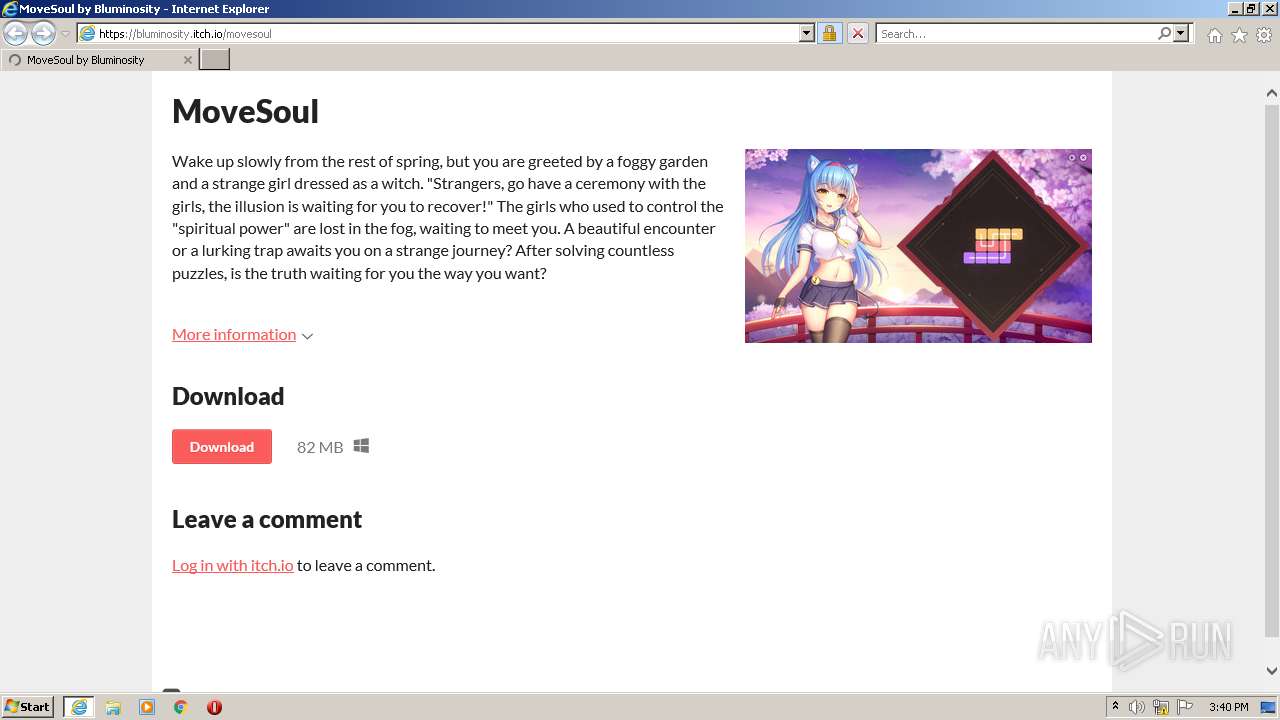Open the Windows Start menu
Image resolution: width=1280 pixels, height=720 pixels.
tap(28, 707)
